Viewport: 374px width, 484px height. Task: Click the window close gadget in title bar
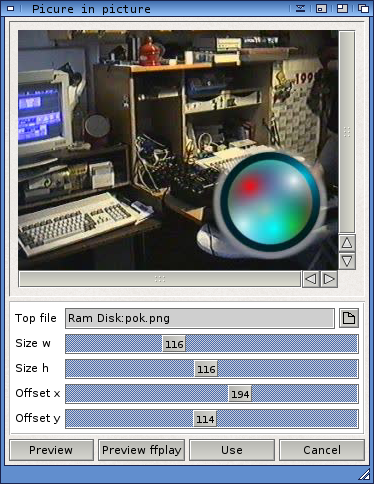coord(11,8)
